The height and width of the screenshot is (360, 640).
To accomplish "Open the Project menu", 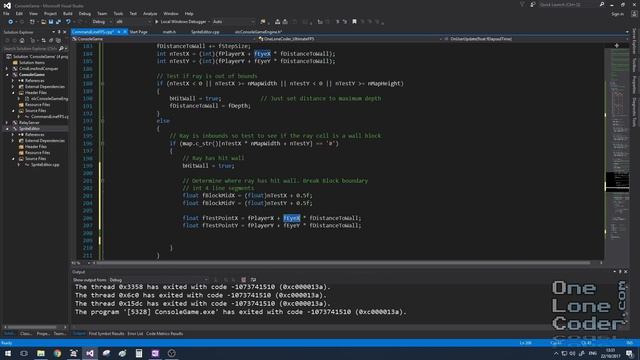I will pos(50,13).
